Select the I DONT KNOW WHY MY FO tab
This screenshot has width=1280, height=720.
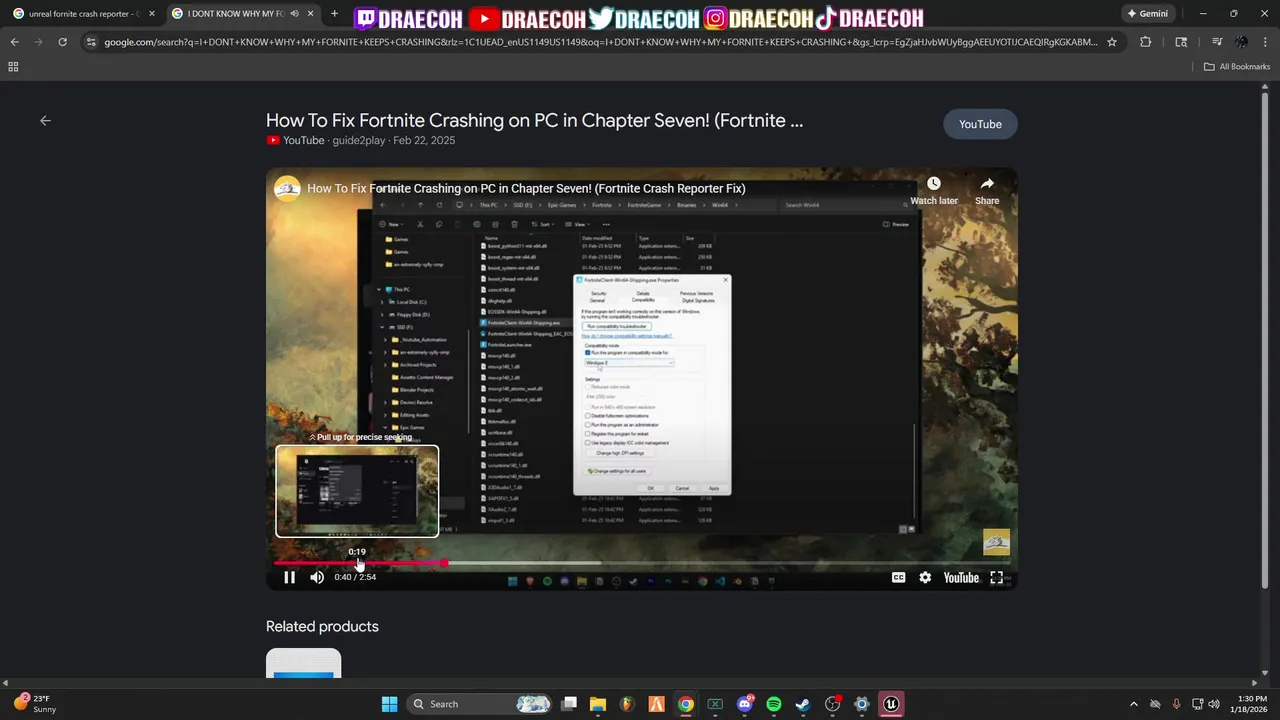point(236,14)
